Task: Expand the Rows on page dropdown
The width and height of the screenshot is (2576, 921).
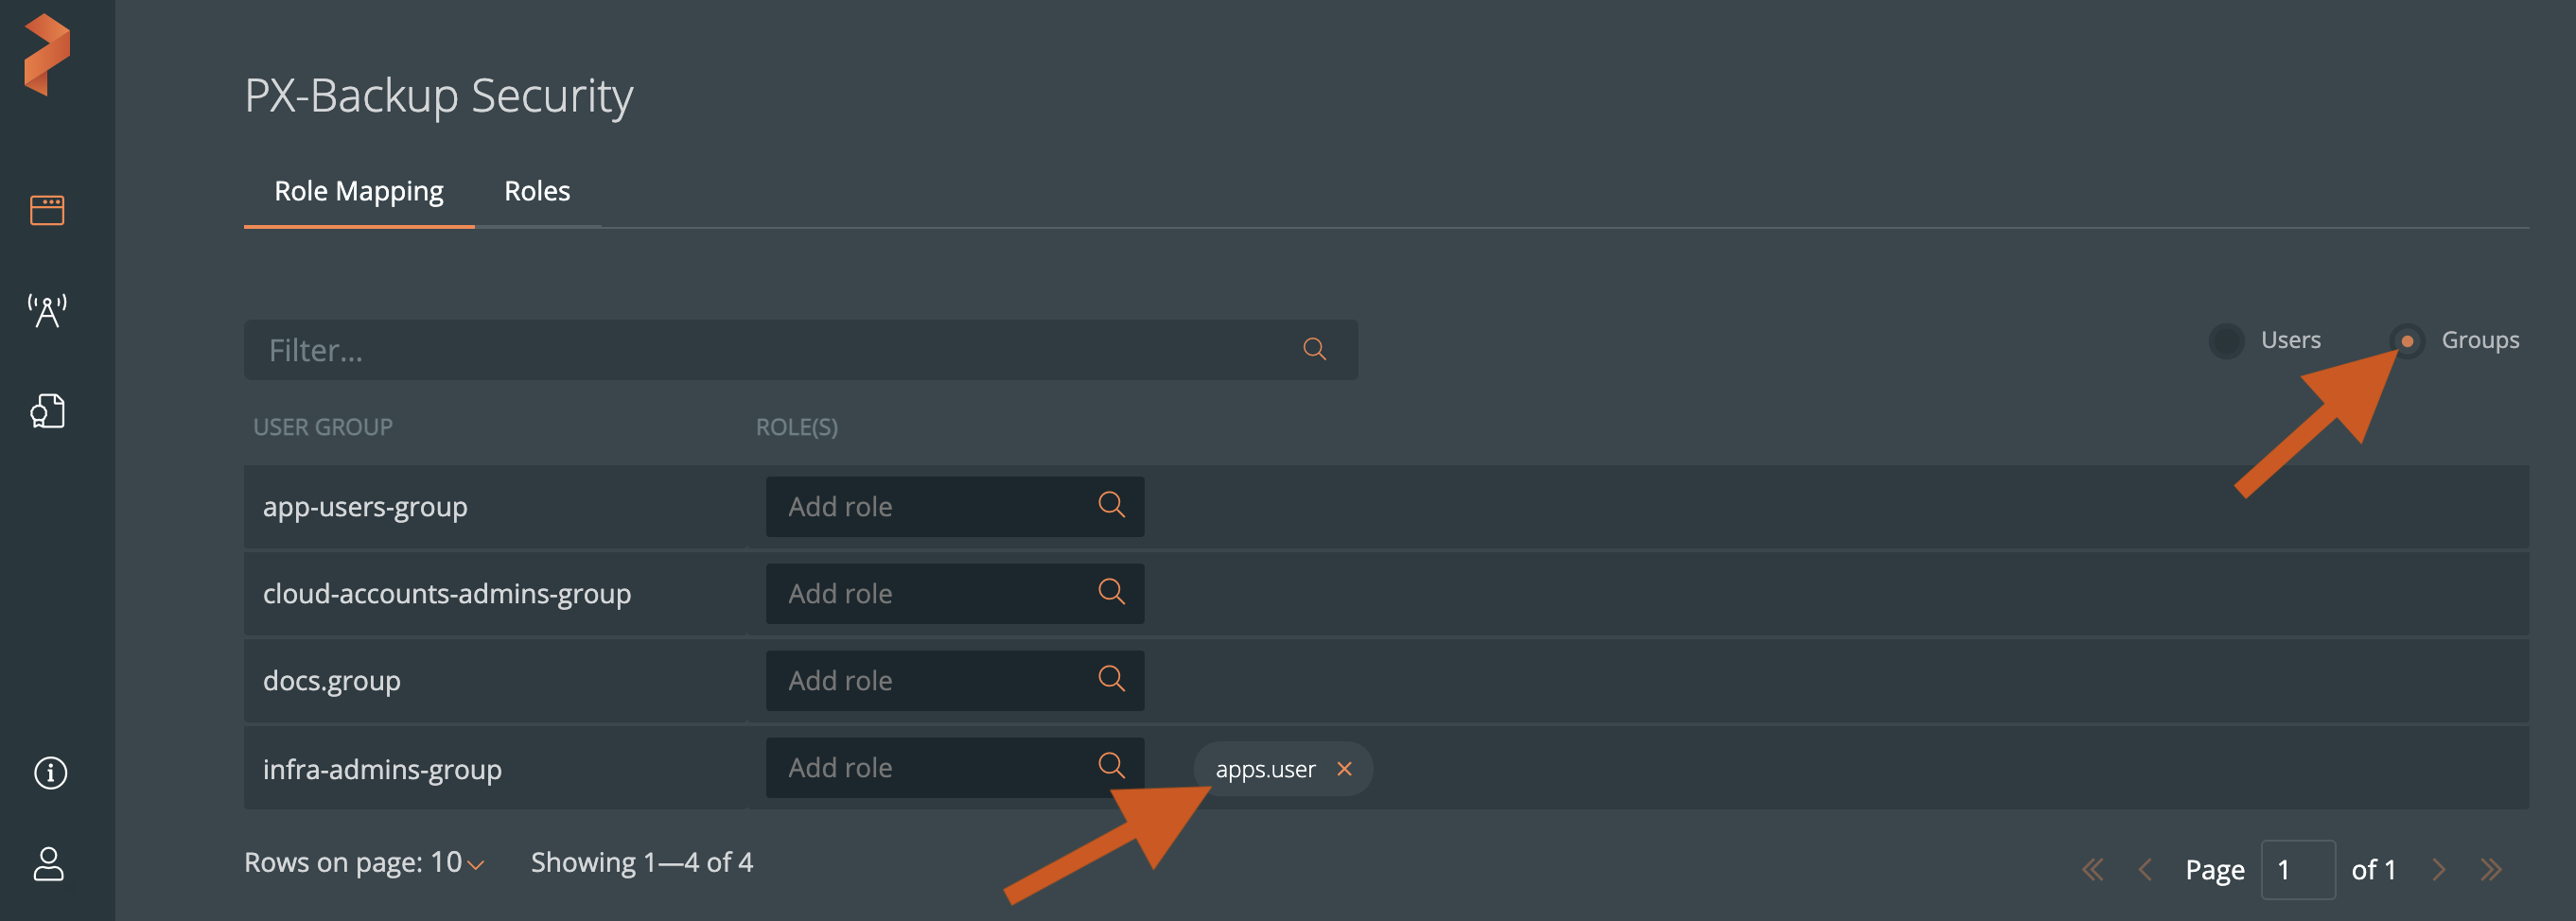Action: coord(475,864)
